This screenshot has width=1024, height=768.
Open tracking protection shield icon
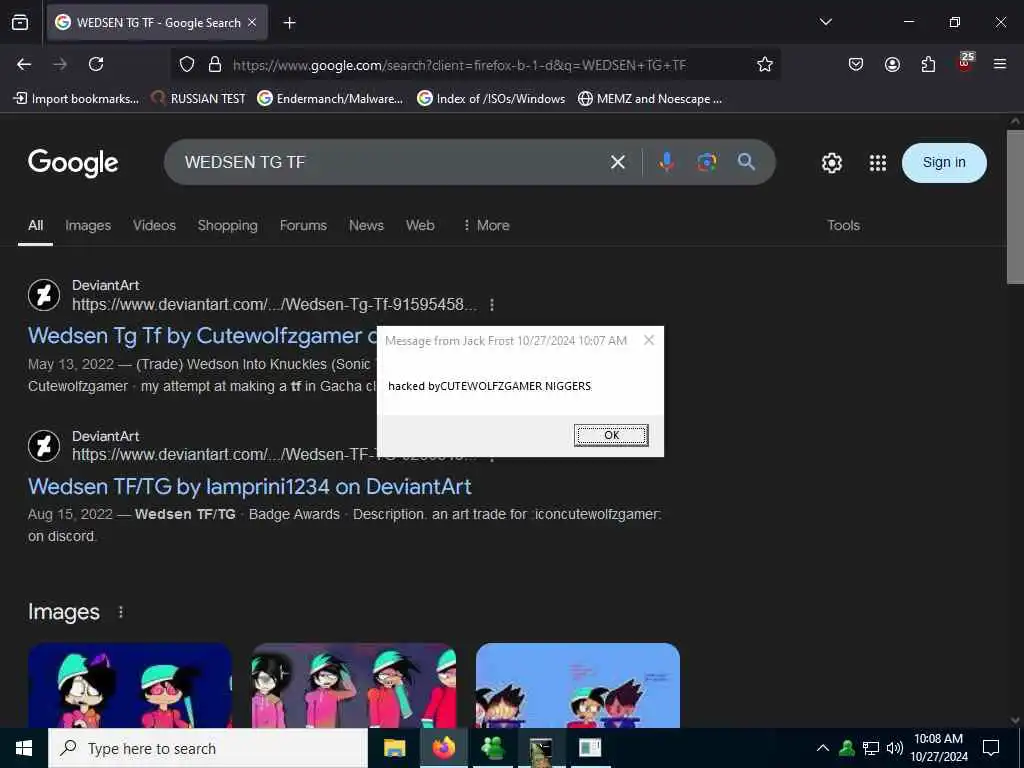[x=187, y=64]
